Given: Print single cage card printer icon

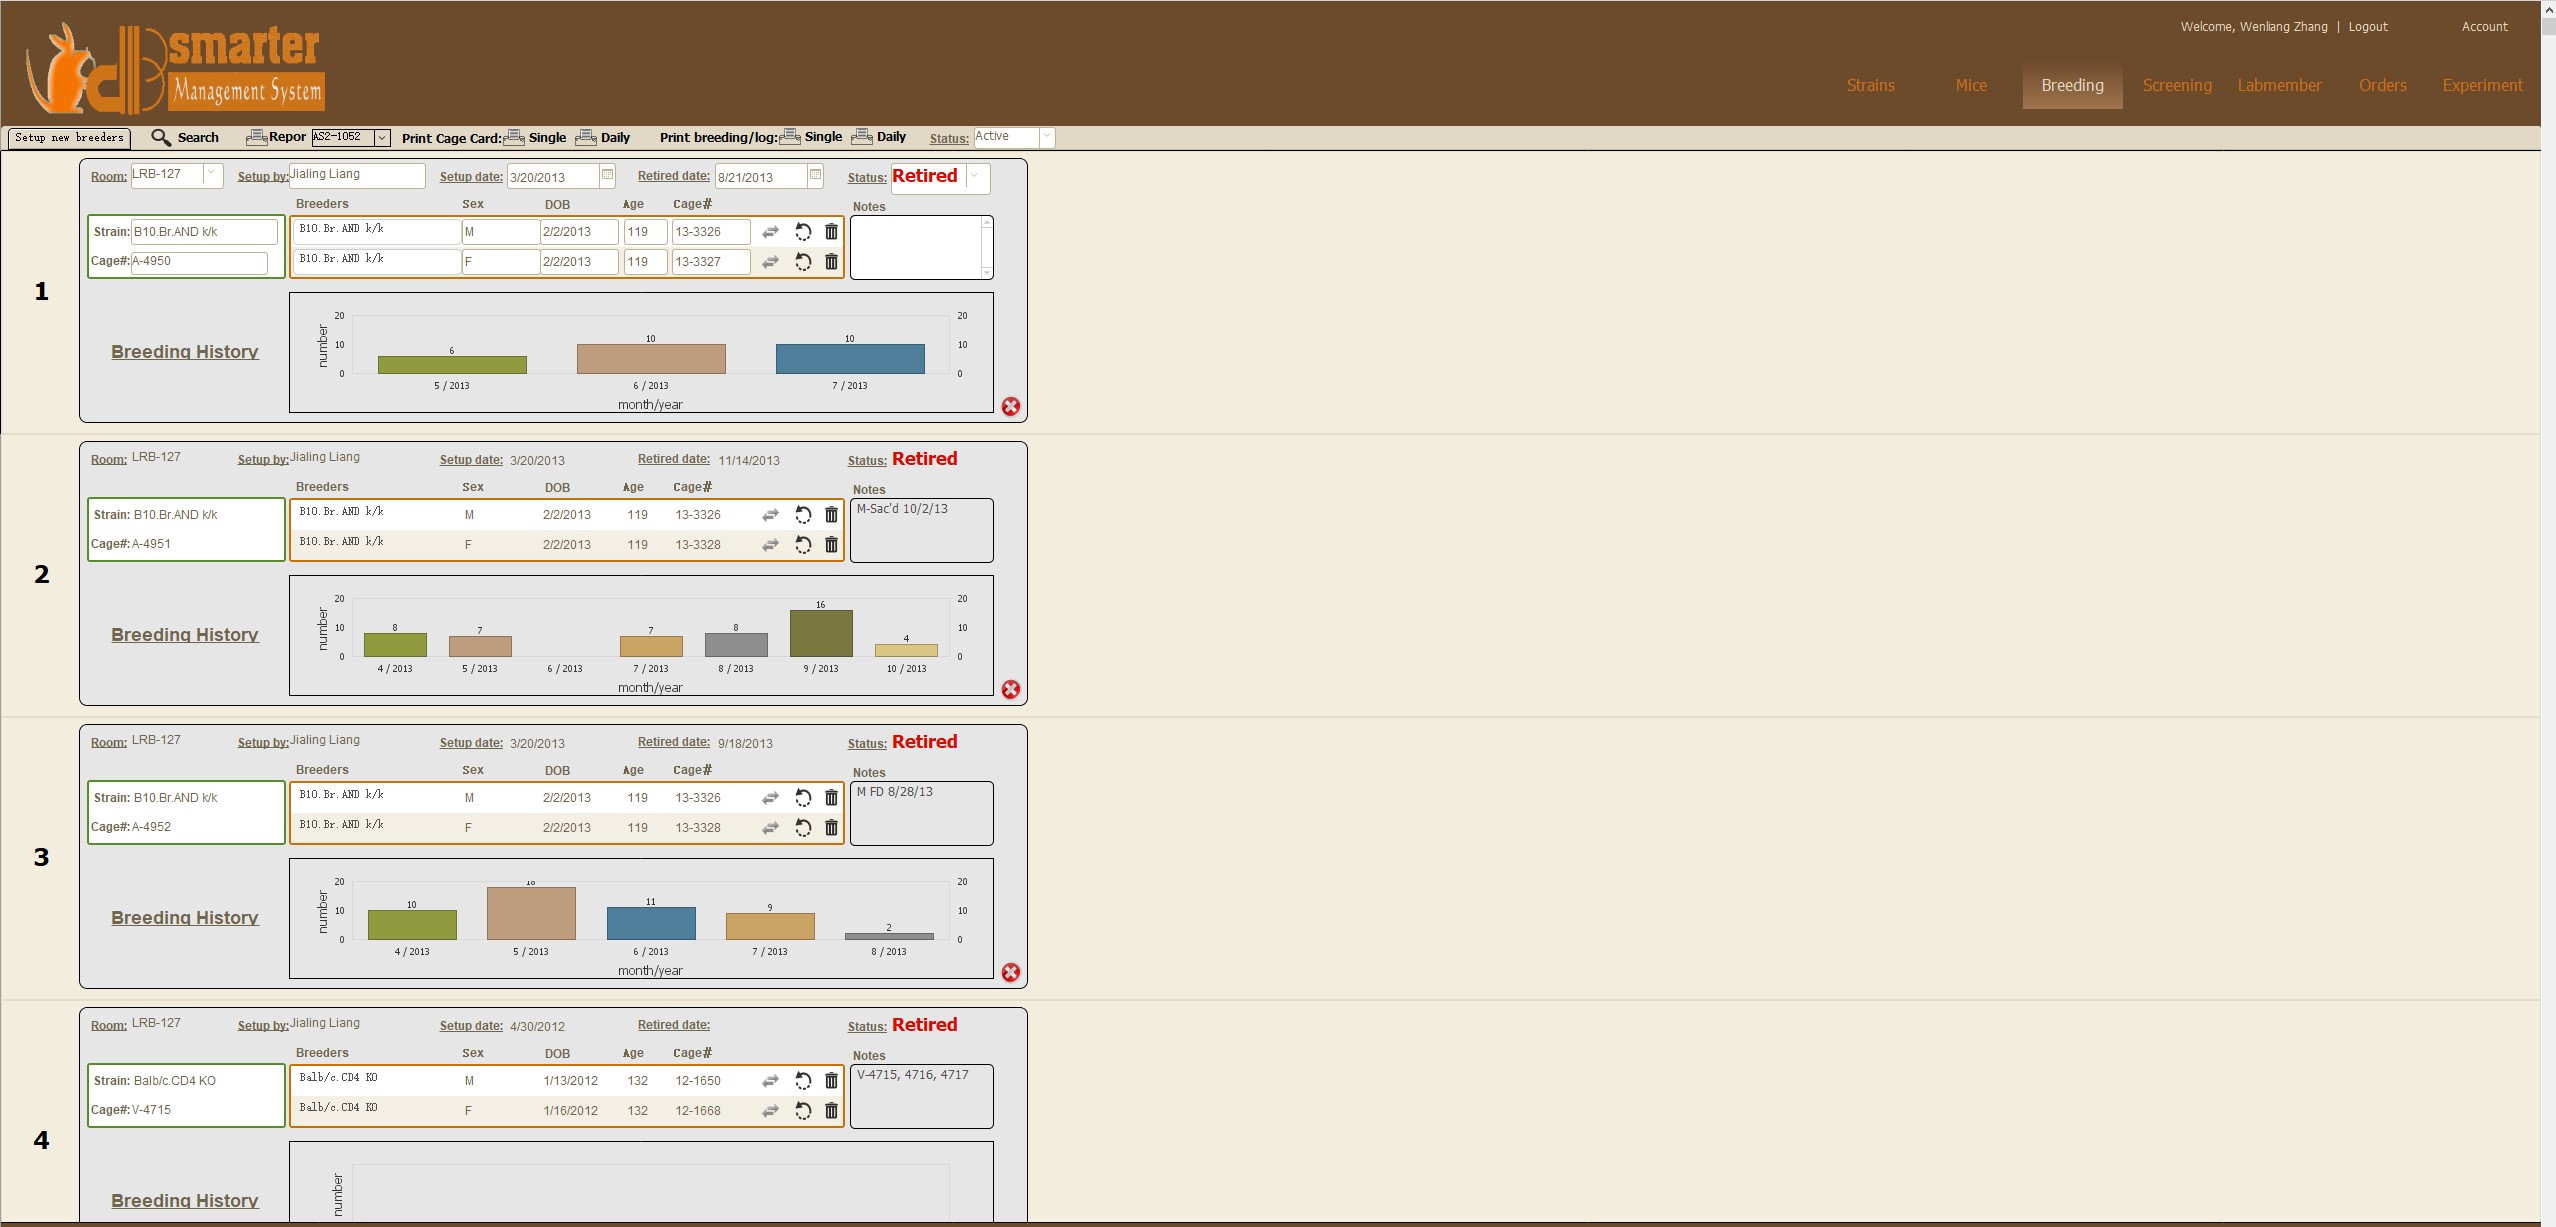Looking at the screenshot, I should pos(514,137).
